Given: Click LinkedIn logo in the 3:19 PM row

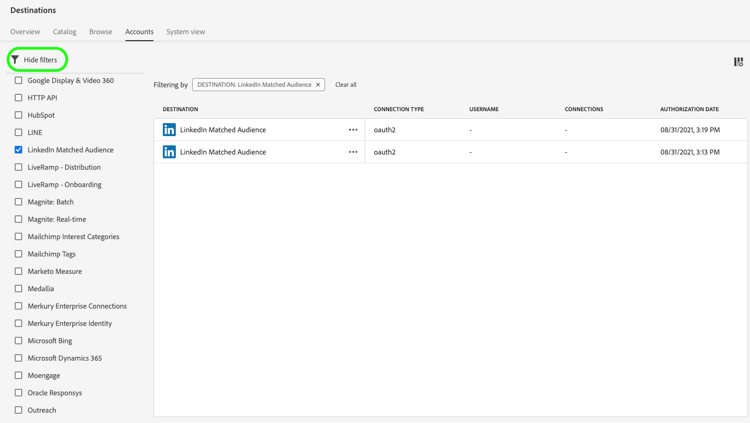Looking at the screenshot, I should pos(169,130).
